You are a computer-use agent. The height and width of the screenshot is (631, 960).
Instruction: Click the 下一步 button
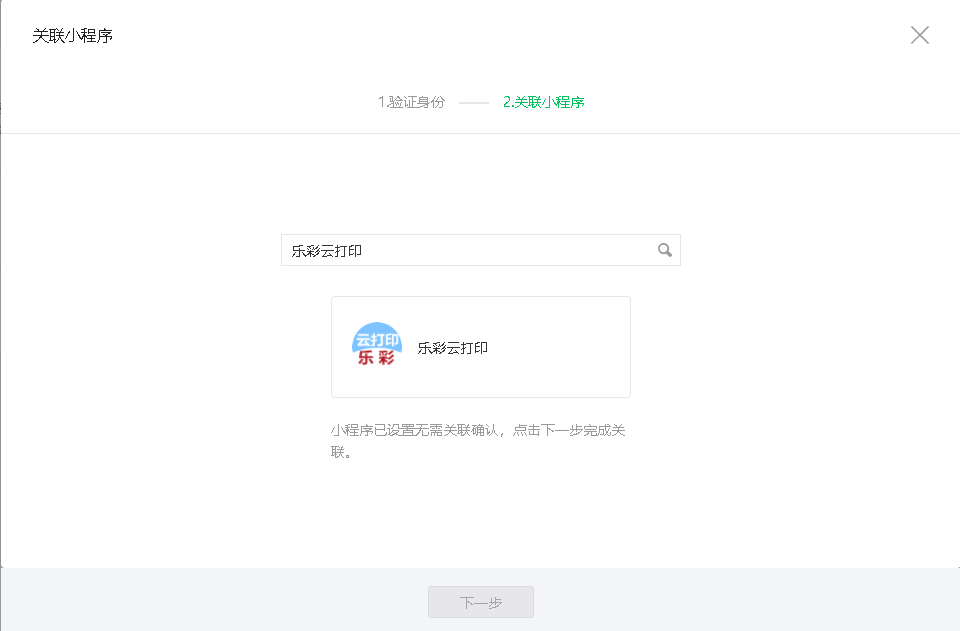click(481, 602)
